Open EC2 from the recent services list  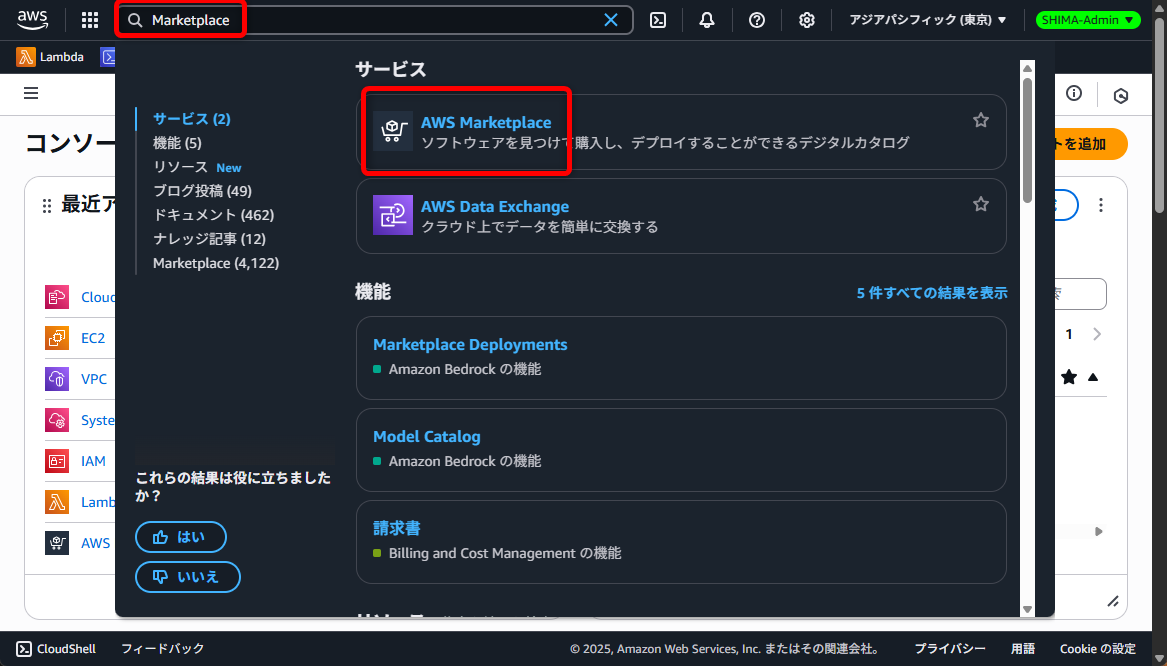click(92, 338)
